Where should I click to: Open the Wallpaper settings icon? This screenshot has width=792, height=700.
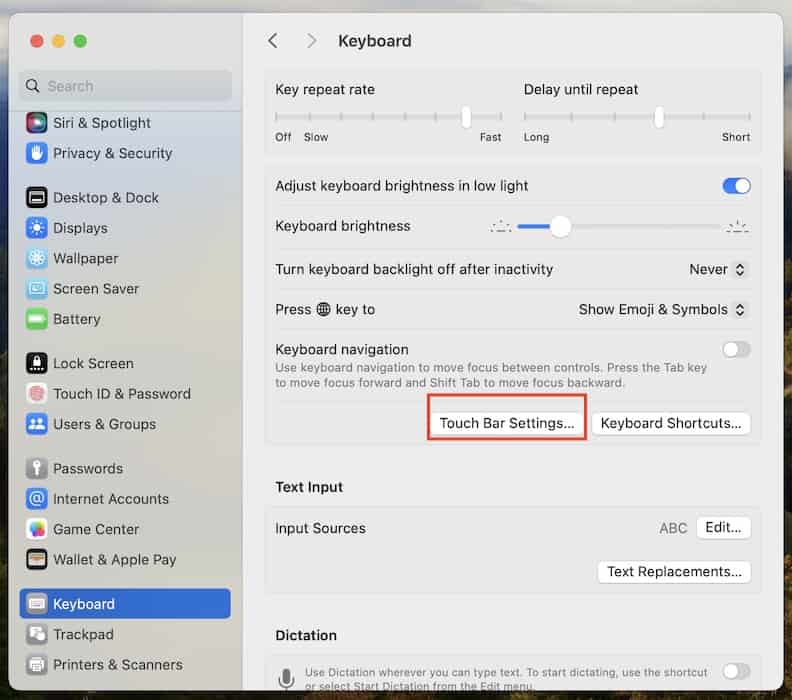pos(37,258)
